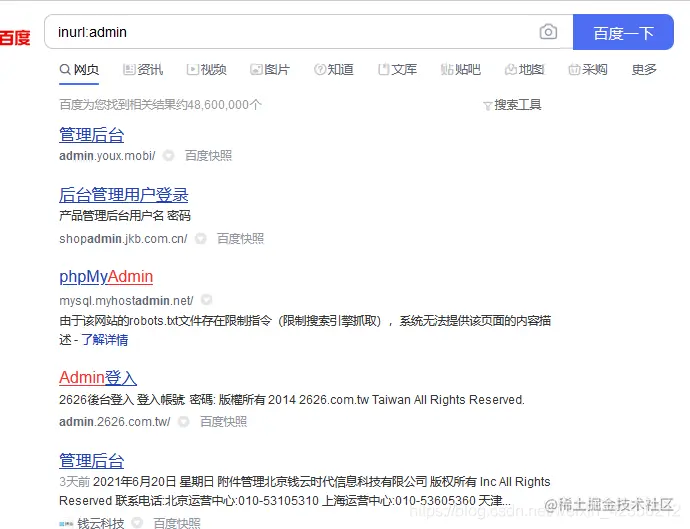Click the snippet 产品管理后台用户名 密码

pos(125,216)
